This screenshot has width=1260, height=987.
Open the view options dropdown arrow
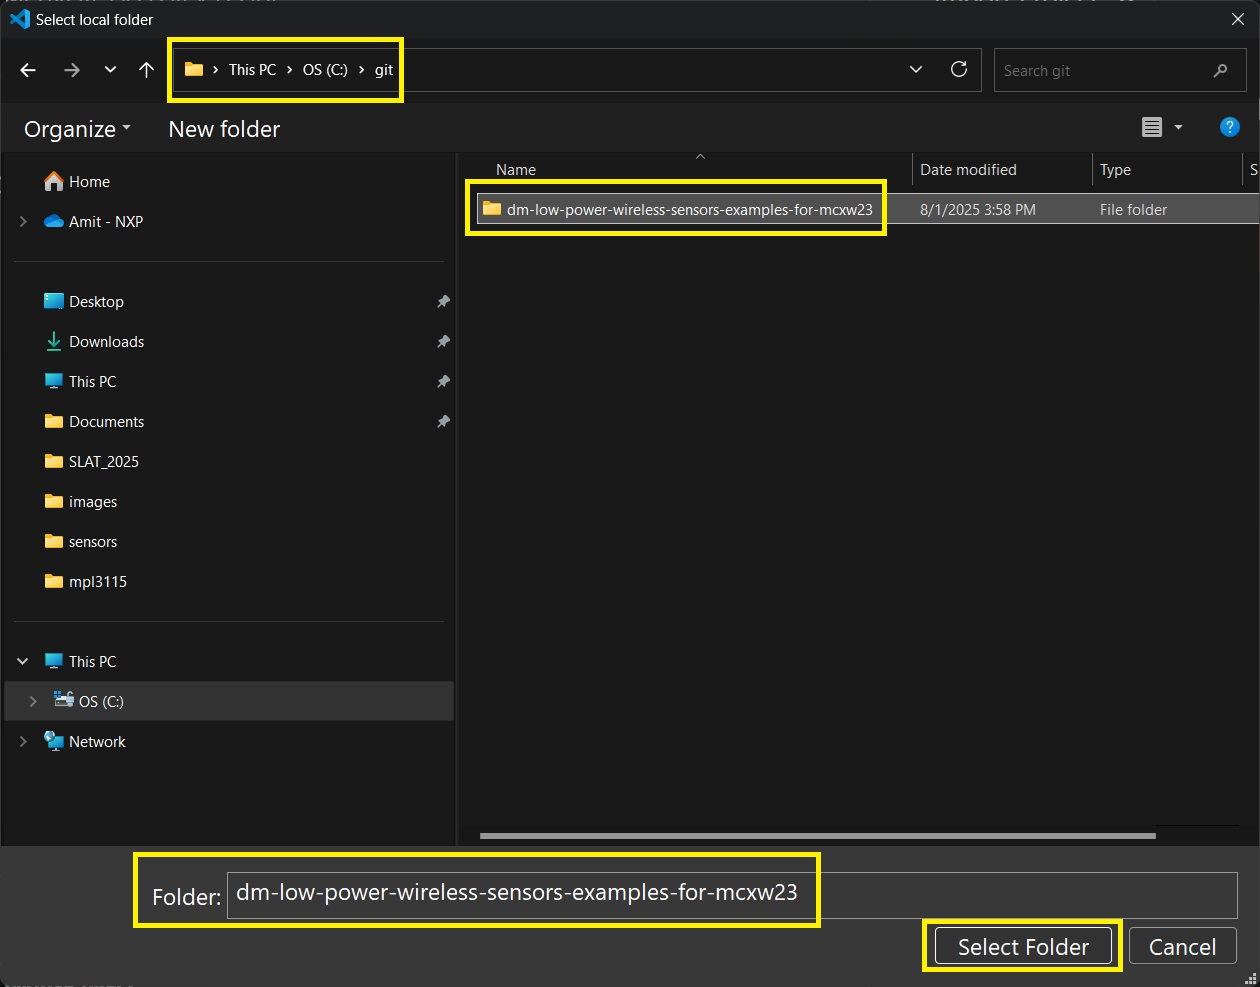pos(1178,127)
